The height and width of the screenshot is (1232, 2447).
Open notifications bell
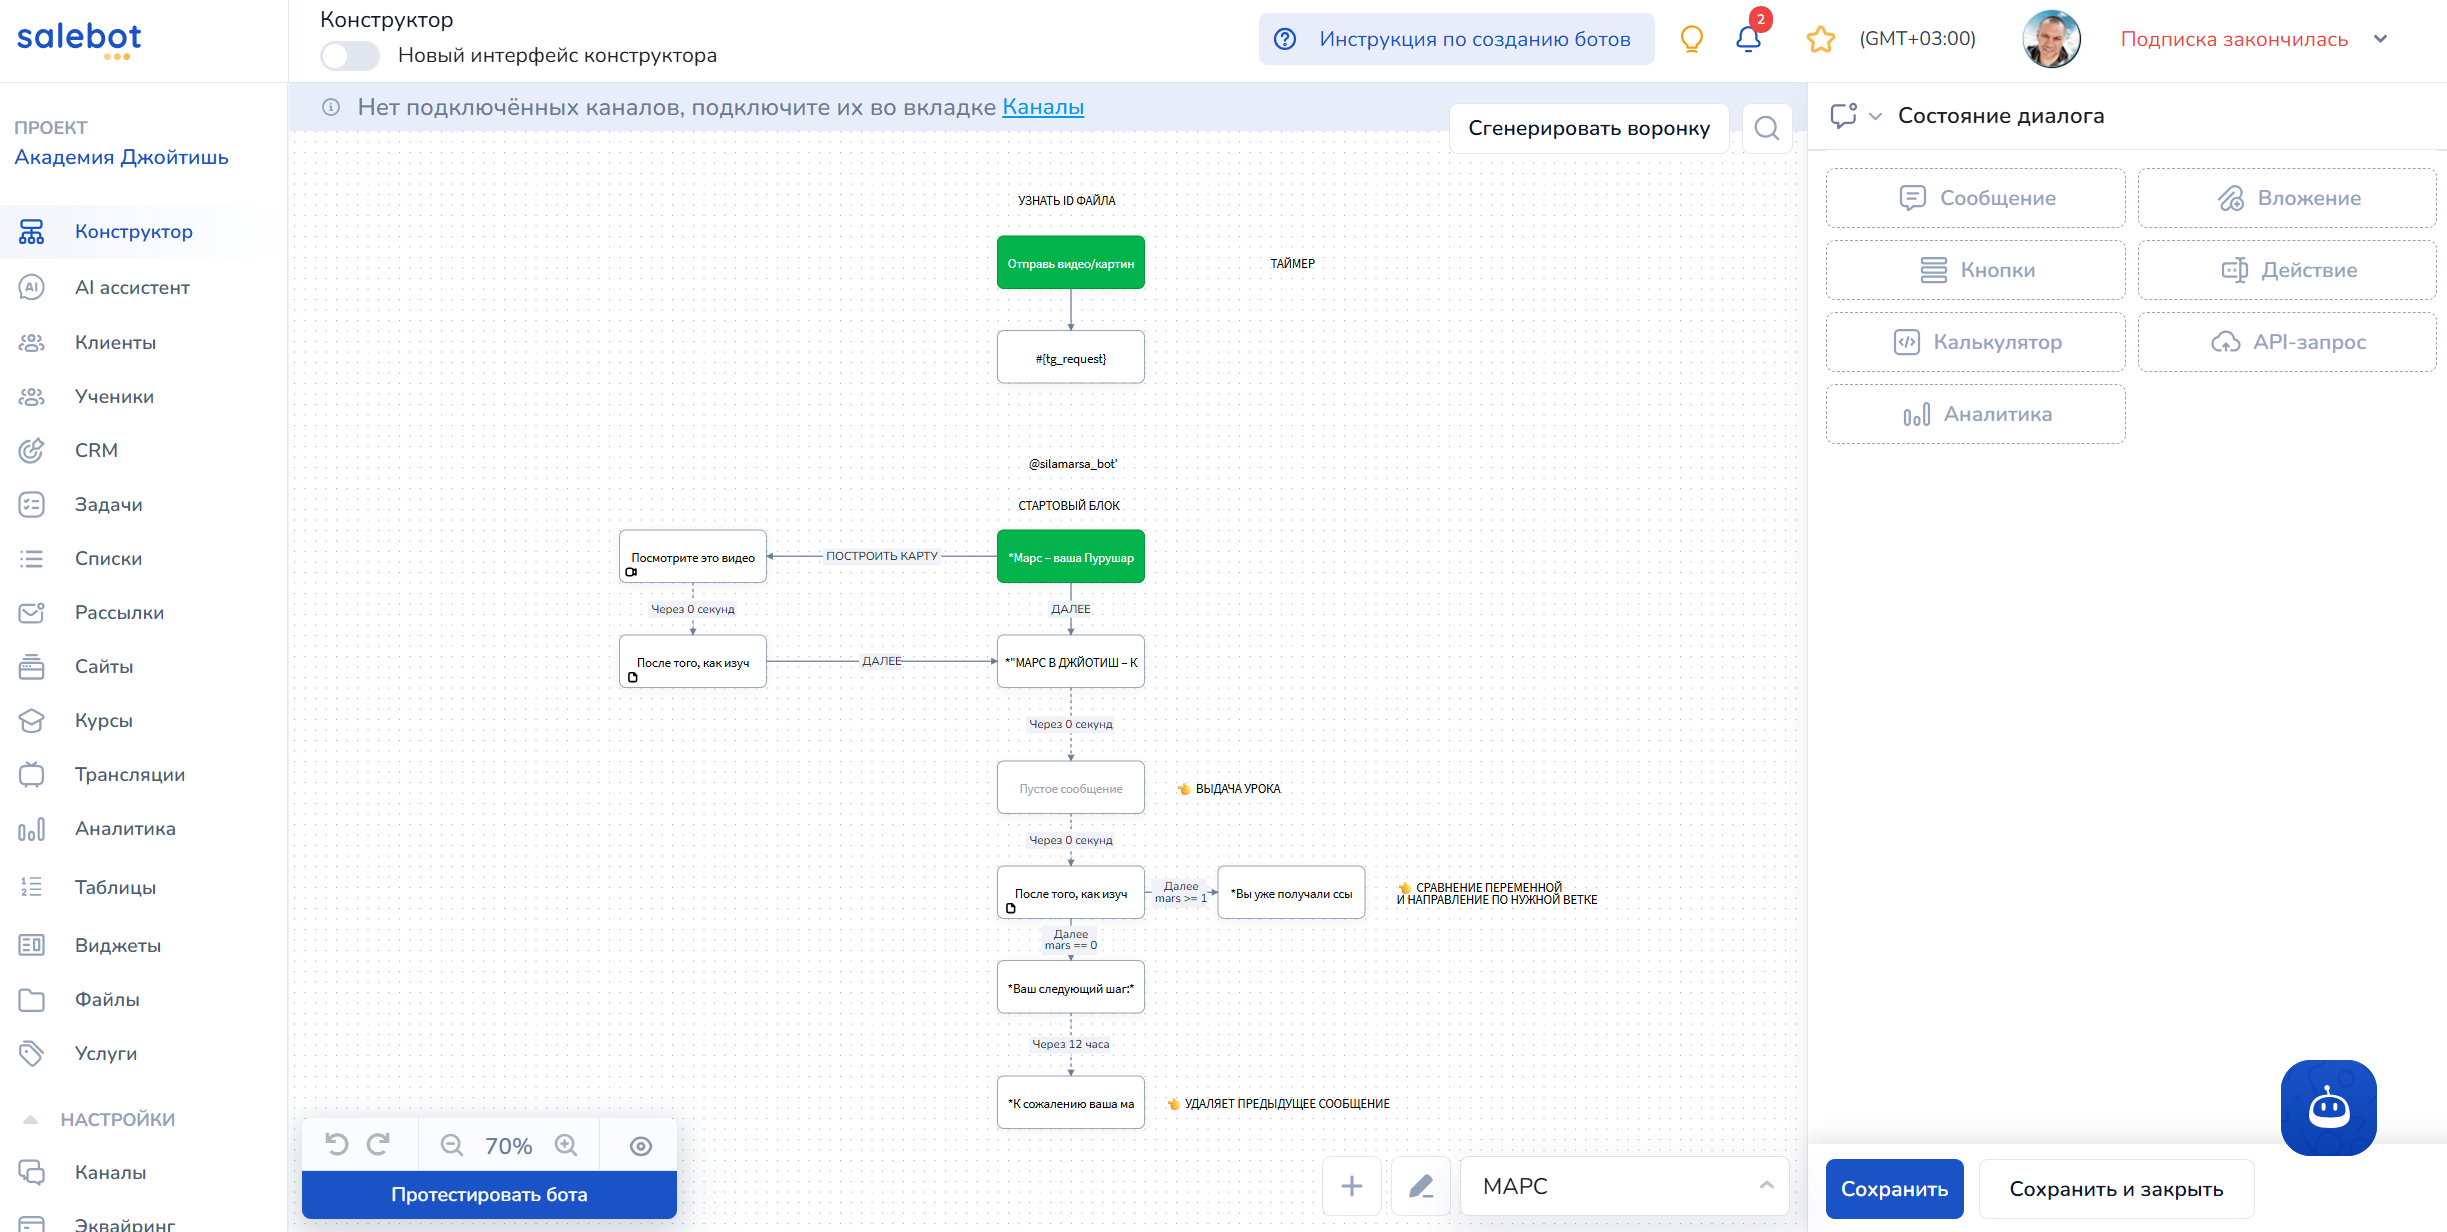(1748, 38)
